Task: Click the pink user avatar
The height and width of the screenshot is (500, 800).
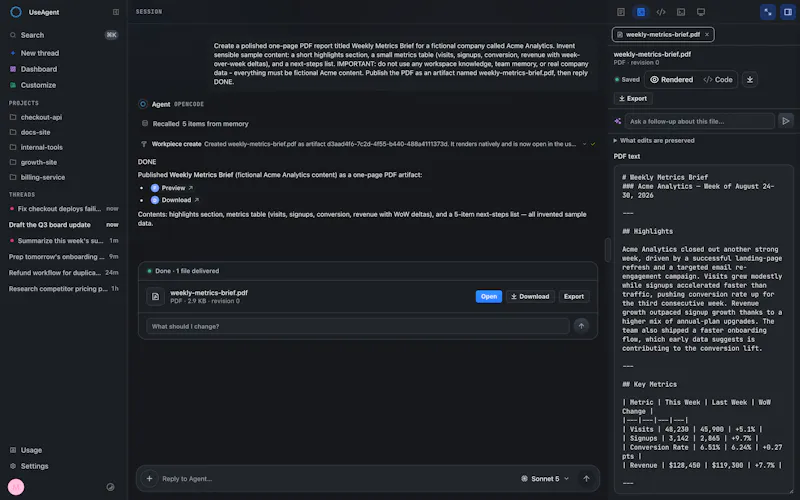Action: (16, 487)
